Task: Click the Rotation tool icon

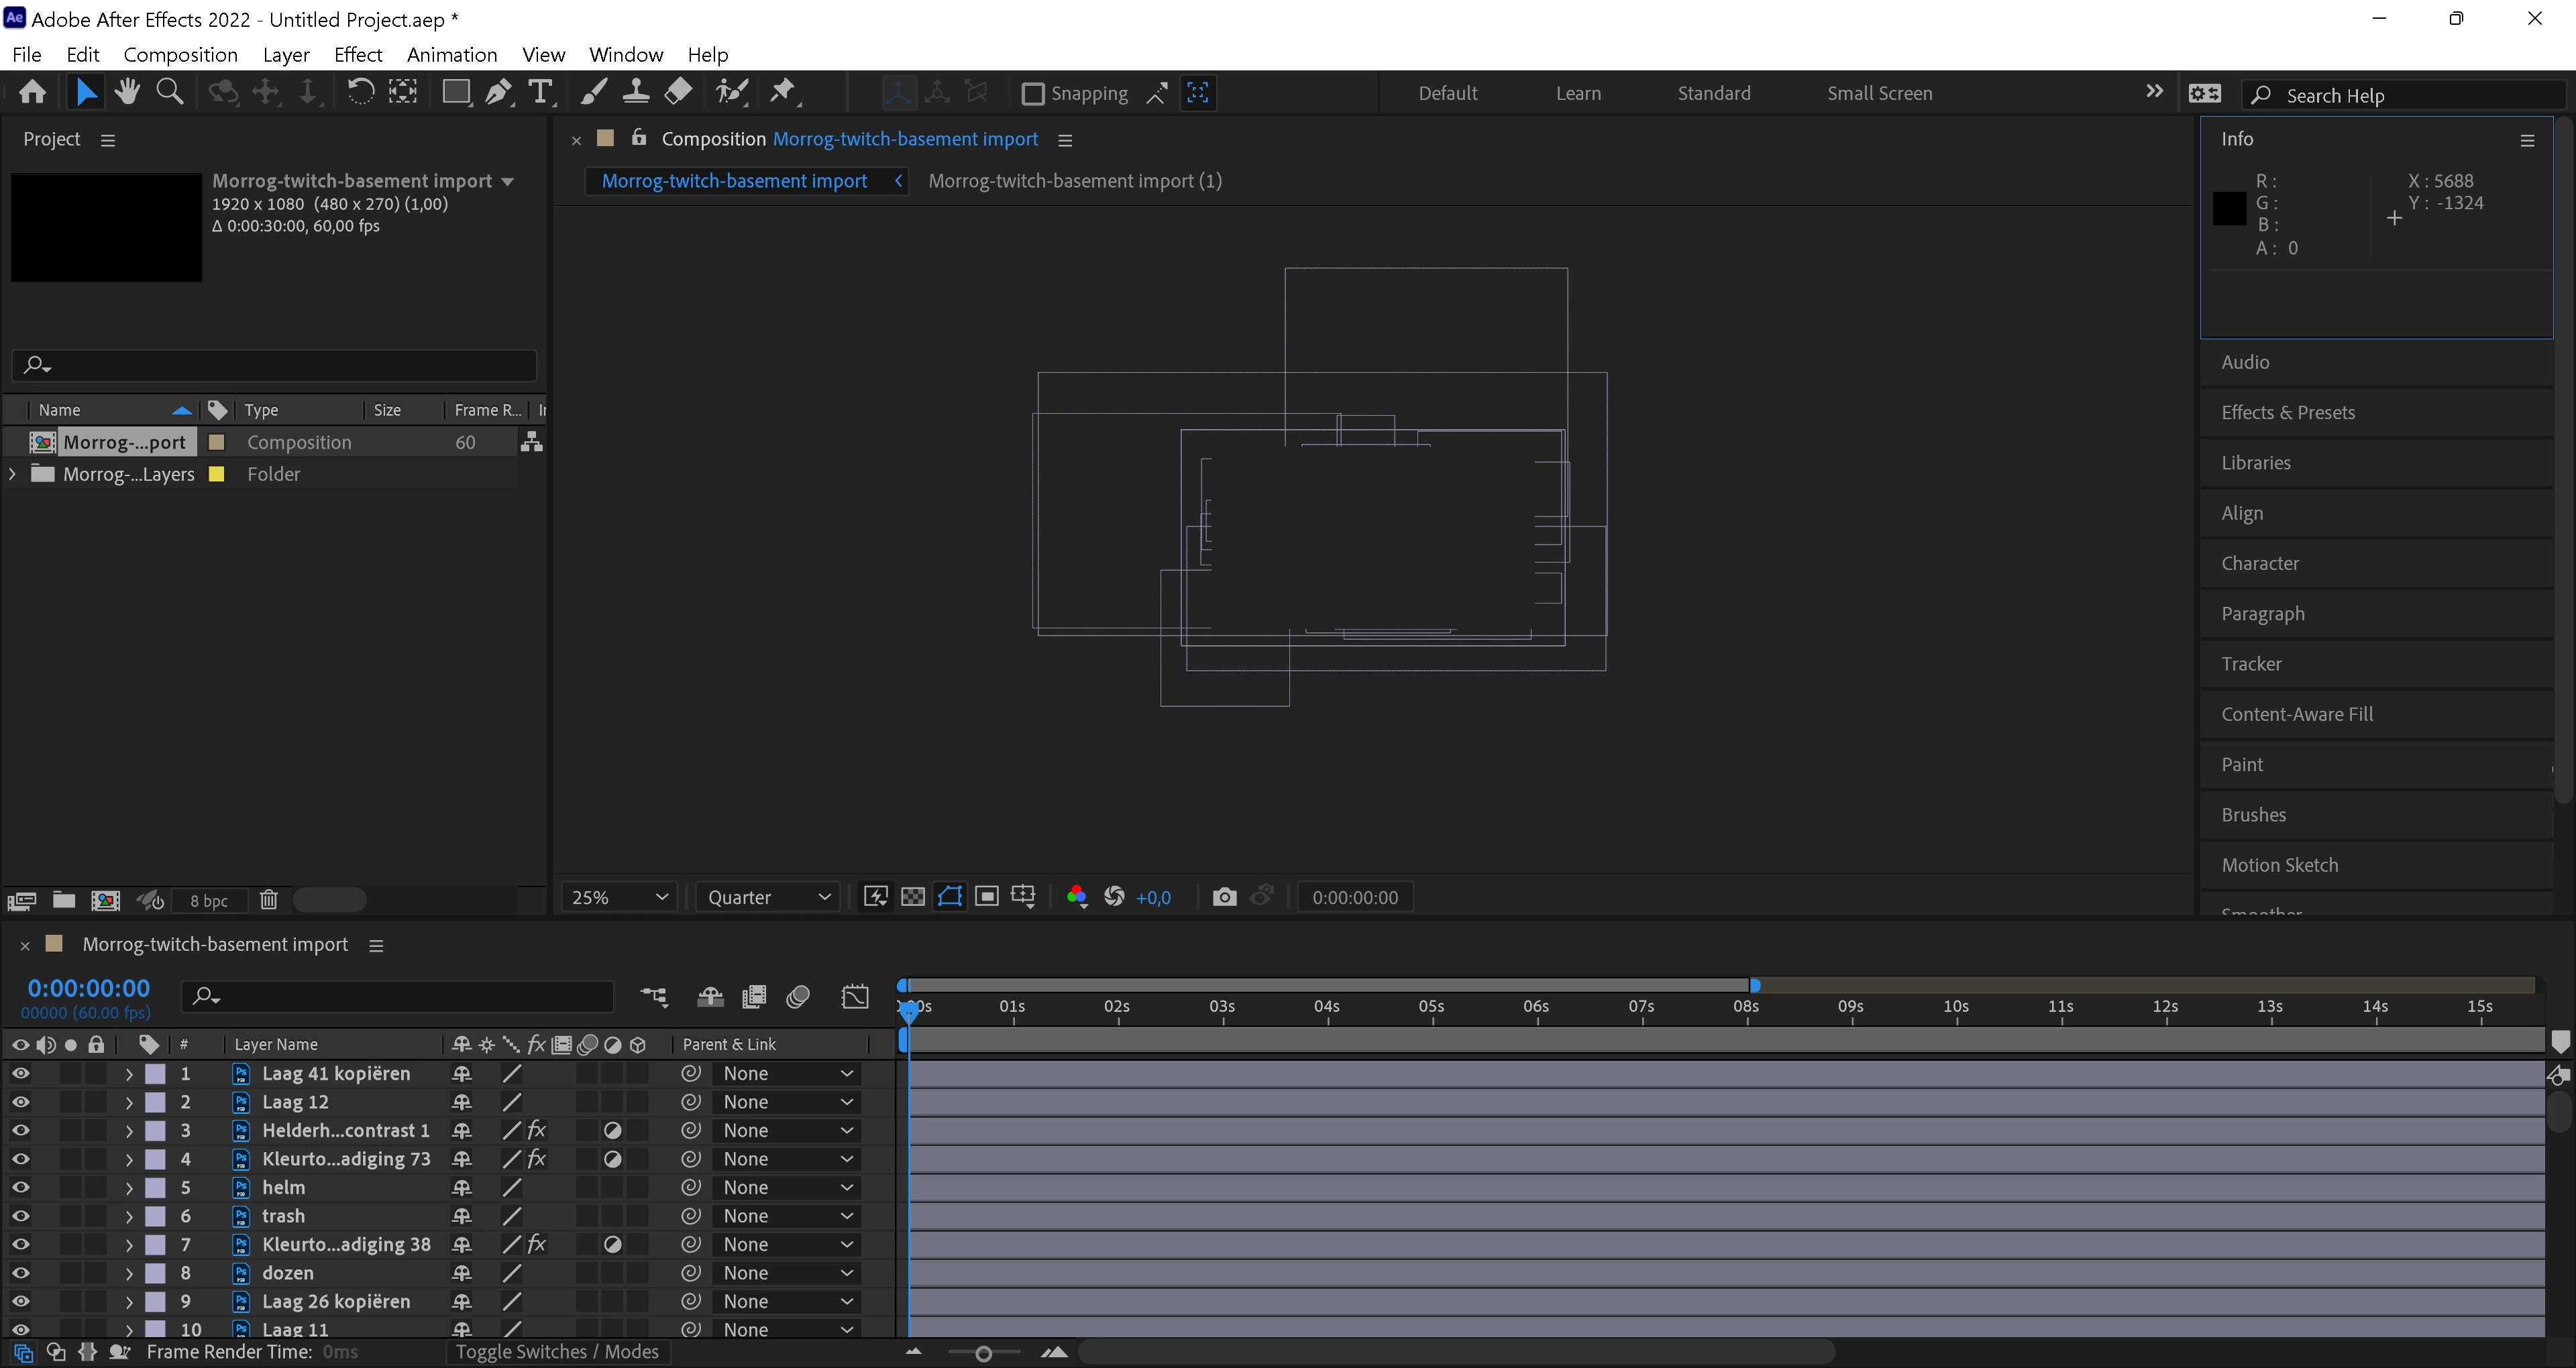Action: coord(360,93)
